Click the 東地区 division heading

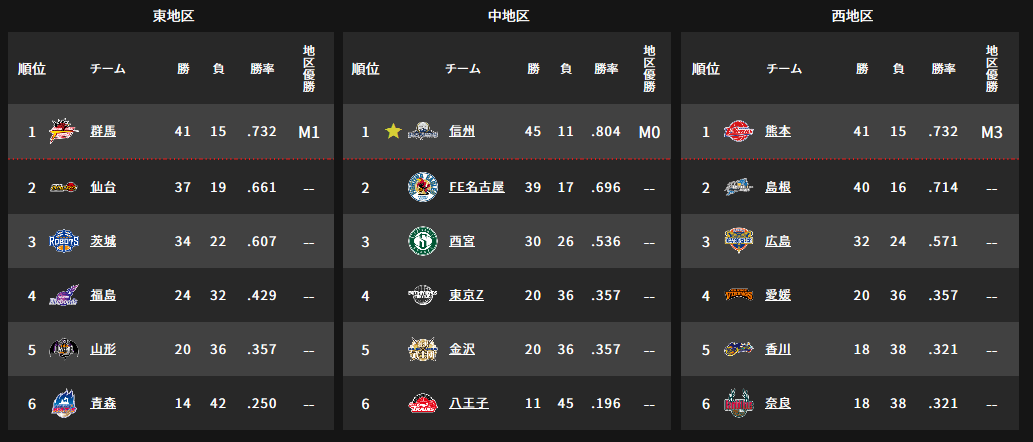point(173,16)
